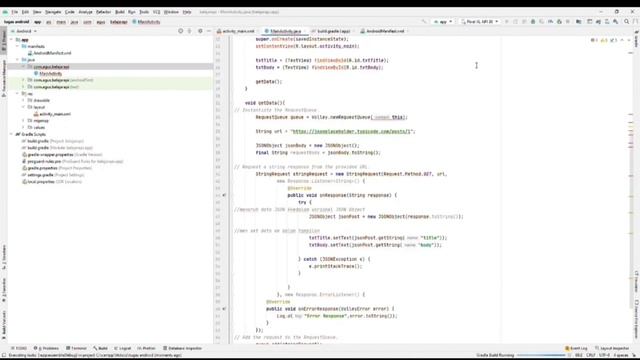The height and width of the screenshot is (360, 640).
Task: Collapse the layout folder
Action: click(x=24, y=107)
